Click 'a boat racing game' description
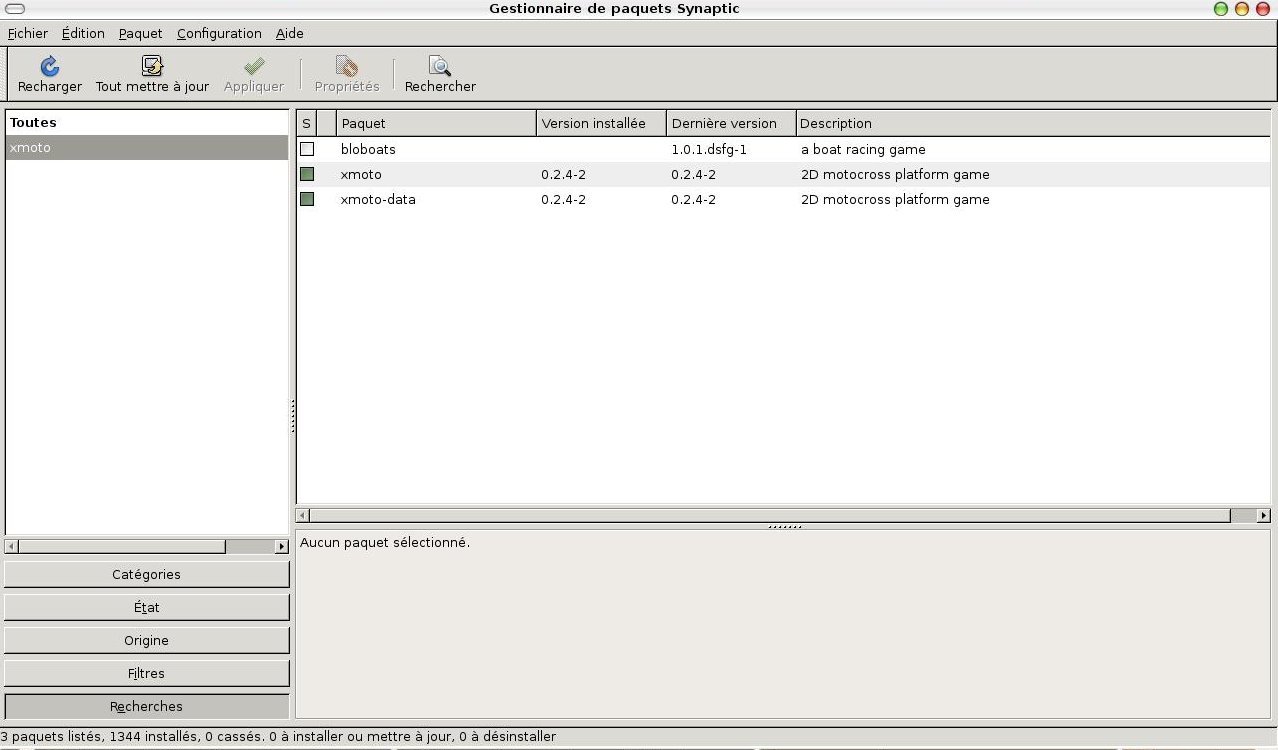The height and width of the screenshot is (750, 1278). [863, 149]
